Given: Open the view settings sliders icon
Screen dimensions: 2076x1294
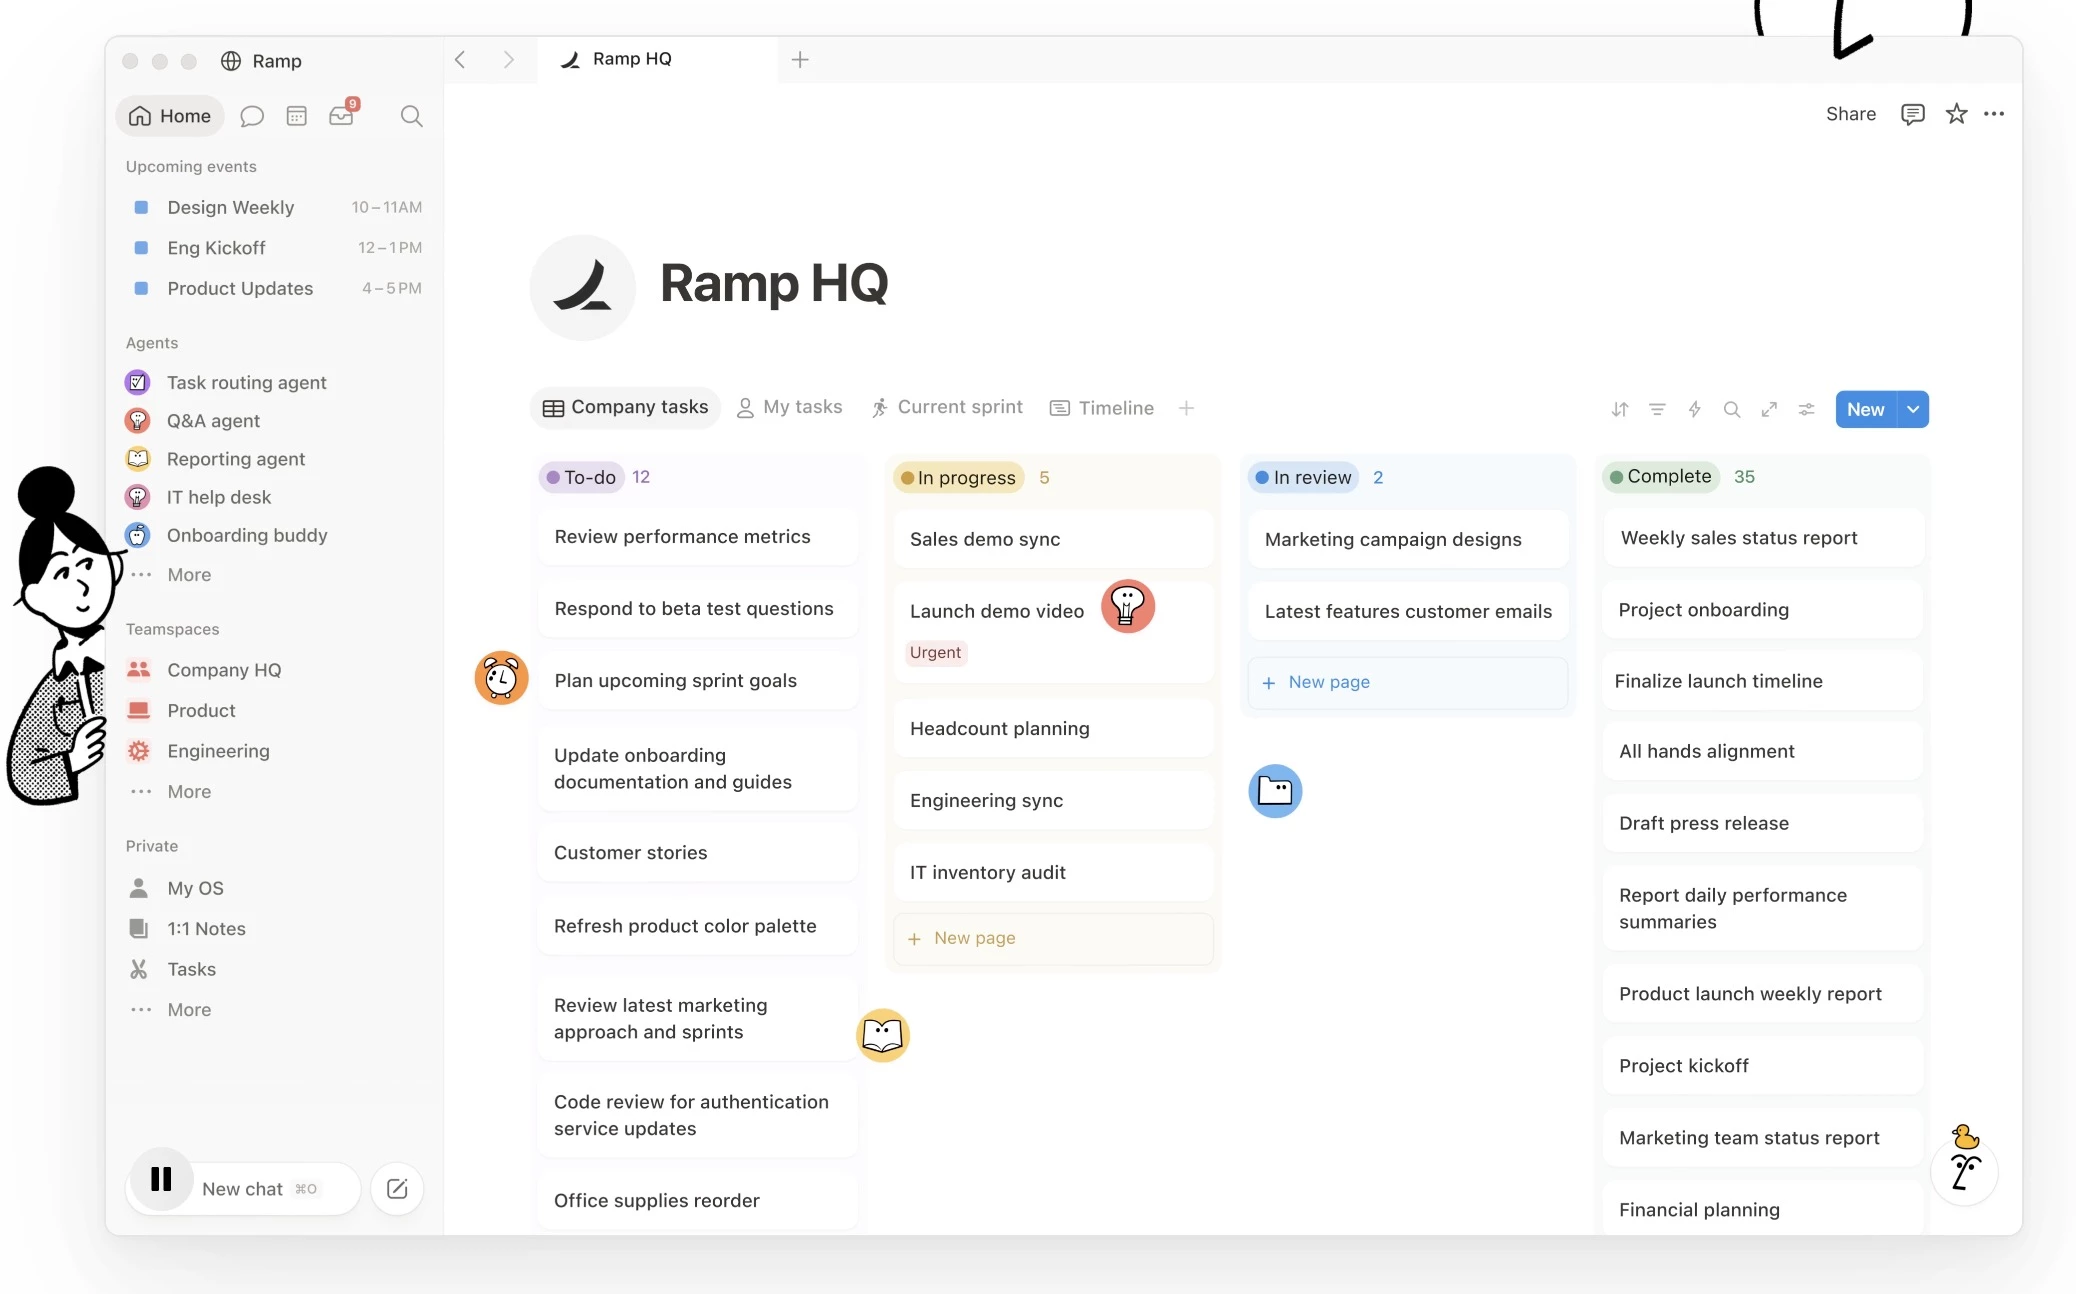Looking at the screenshot, I should [1806, 409].
